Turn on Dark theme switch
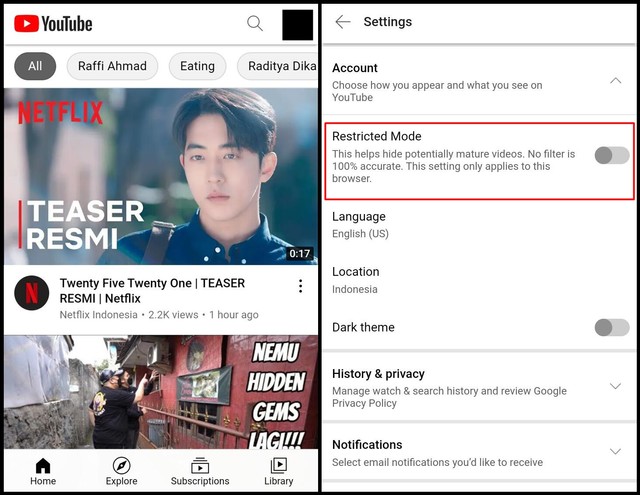 (x=612, y=328)
